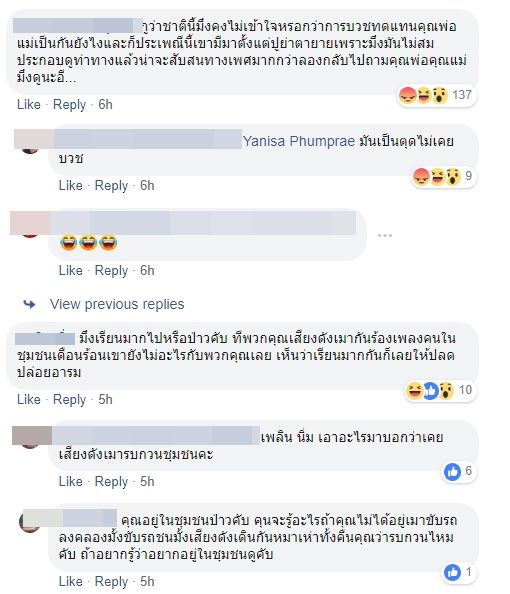The height and width of the screenshot is (594, 510).
Task: Open Yanisa Phumprae profile link
Action: 299,141
